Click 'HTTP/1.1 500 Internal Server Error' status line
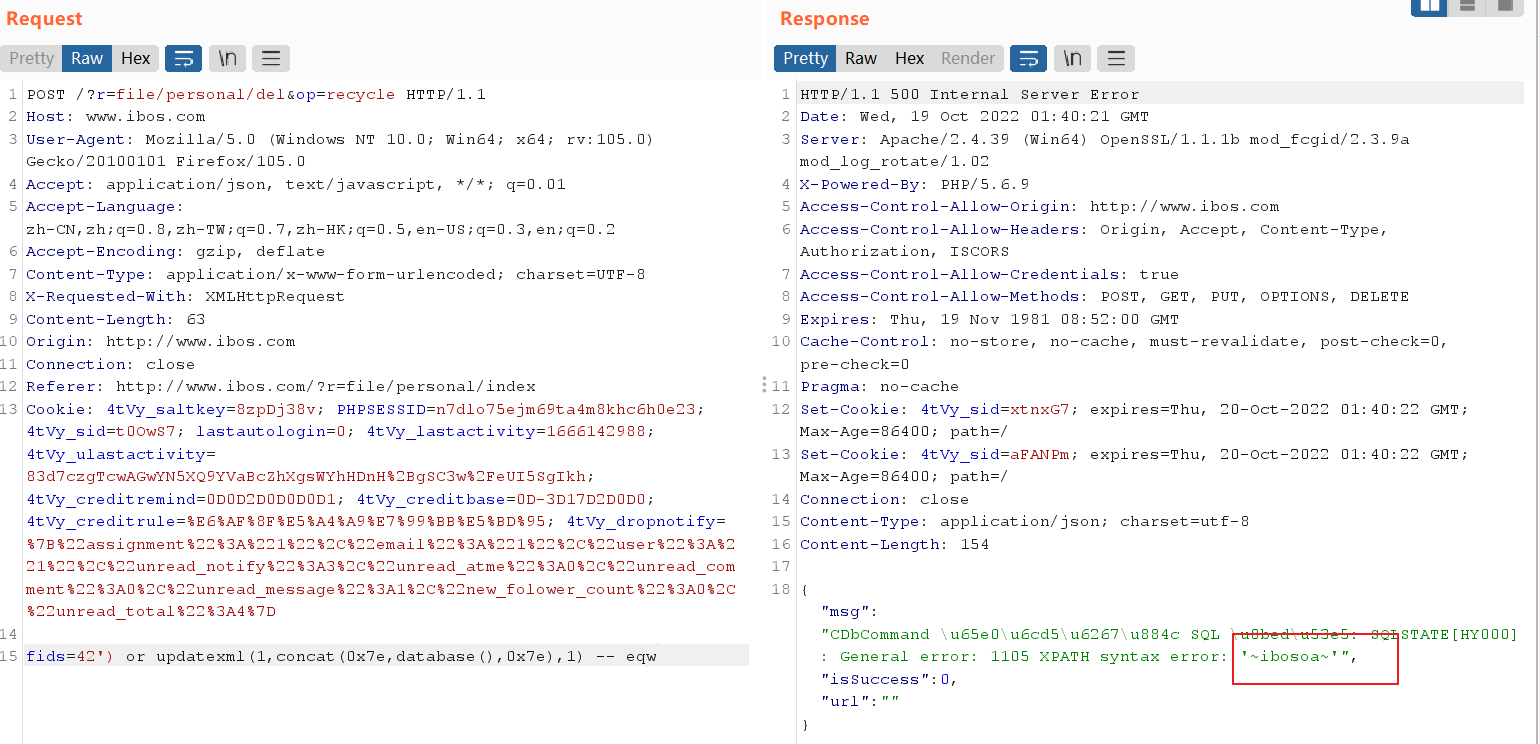 click(x=969, y=95)
